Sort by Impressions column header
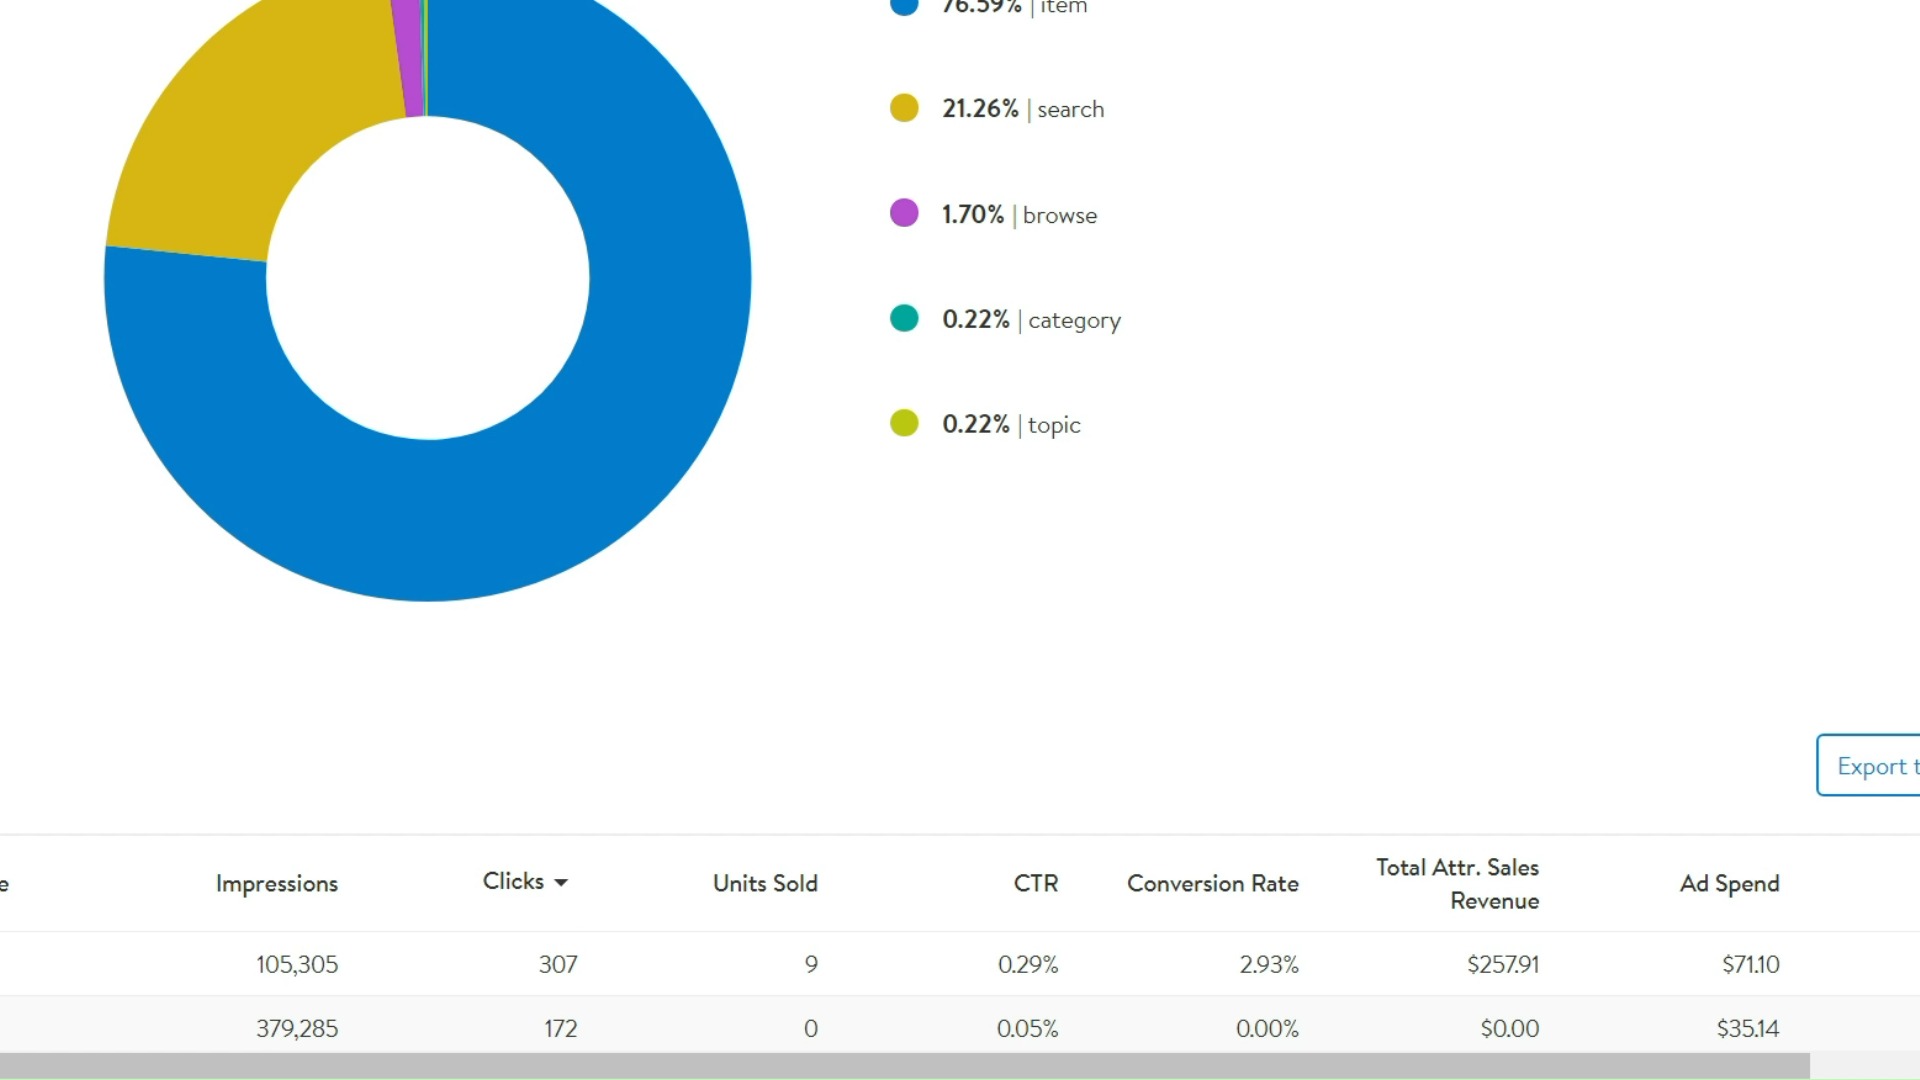 pos(277,883)
